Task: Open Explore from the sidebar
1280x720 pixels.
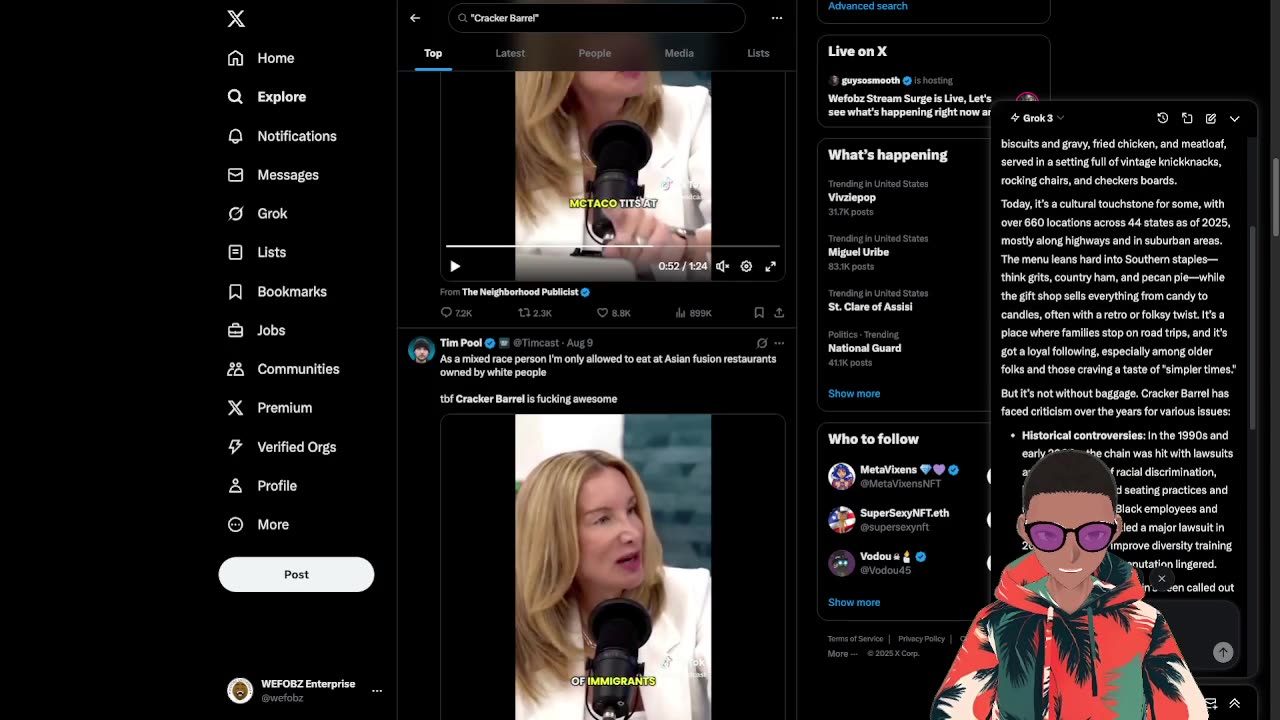Action: pos(267,97)
